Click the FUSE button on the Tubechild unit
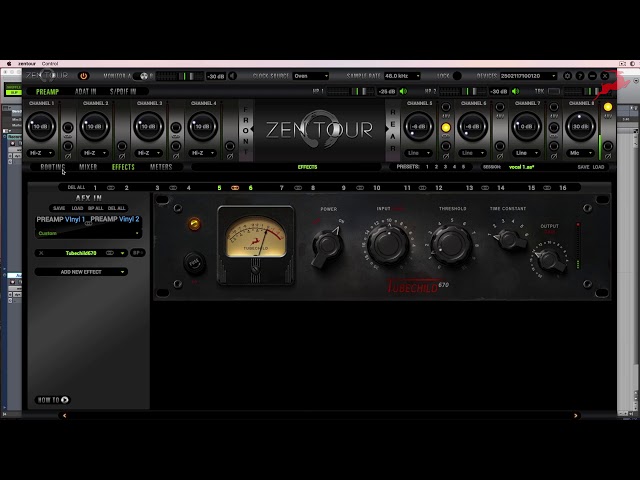 point(194,263)
